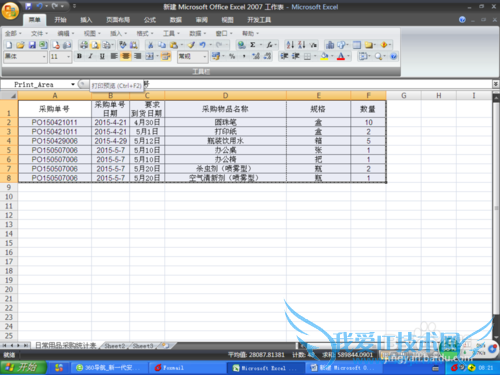Select cell with 瓶装饮用水

tap(225, 141)
